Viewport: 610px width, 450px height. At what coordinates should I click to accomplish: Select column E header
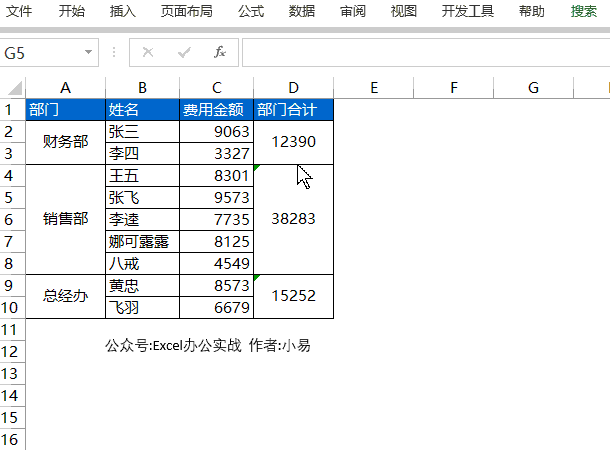pyautogui.click(x=373, y=88)
